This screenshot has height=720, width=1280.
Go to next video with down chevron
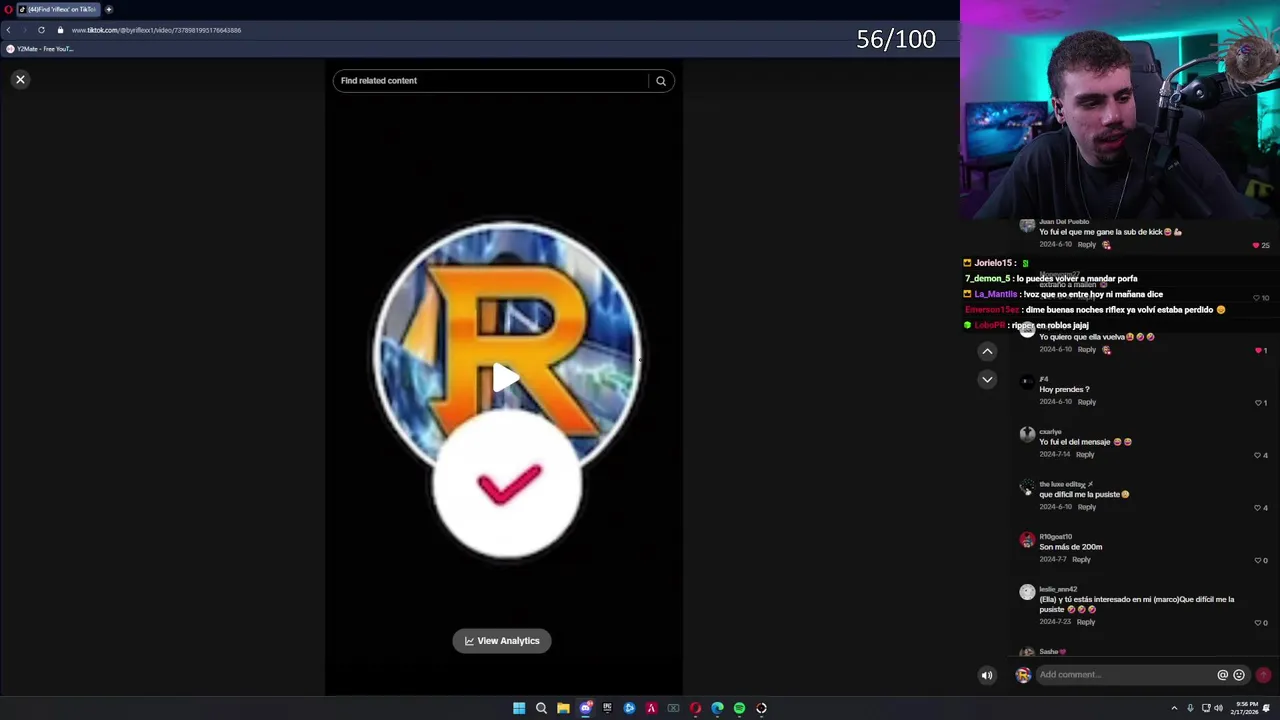click(x=987, y=379)
